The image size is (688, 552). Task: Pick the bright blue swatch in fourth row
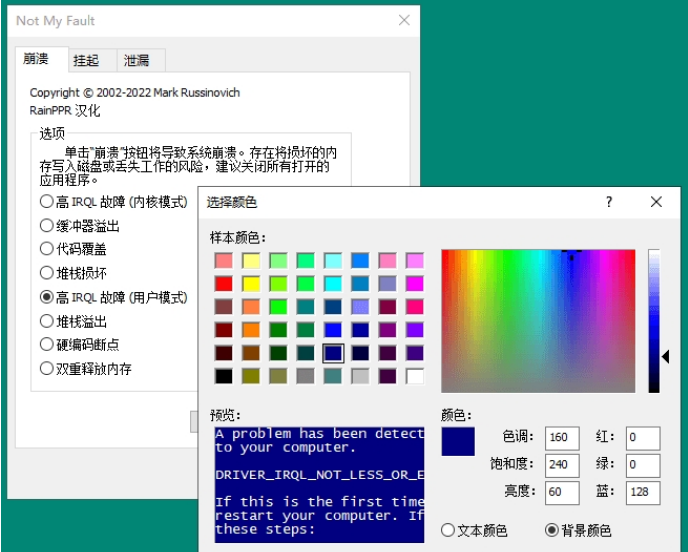click(x=333, y=330)
